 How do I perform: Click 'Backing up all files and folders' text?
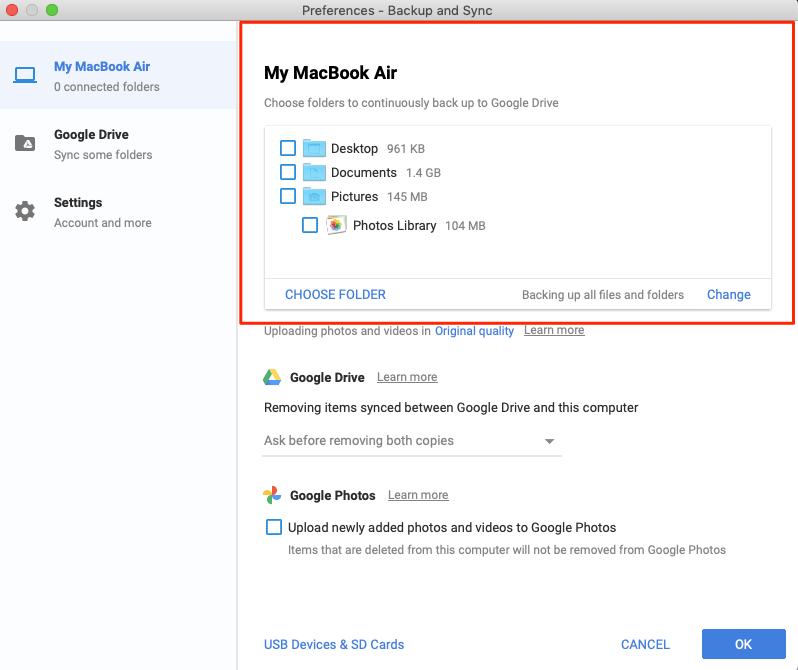point(603,295)
